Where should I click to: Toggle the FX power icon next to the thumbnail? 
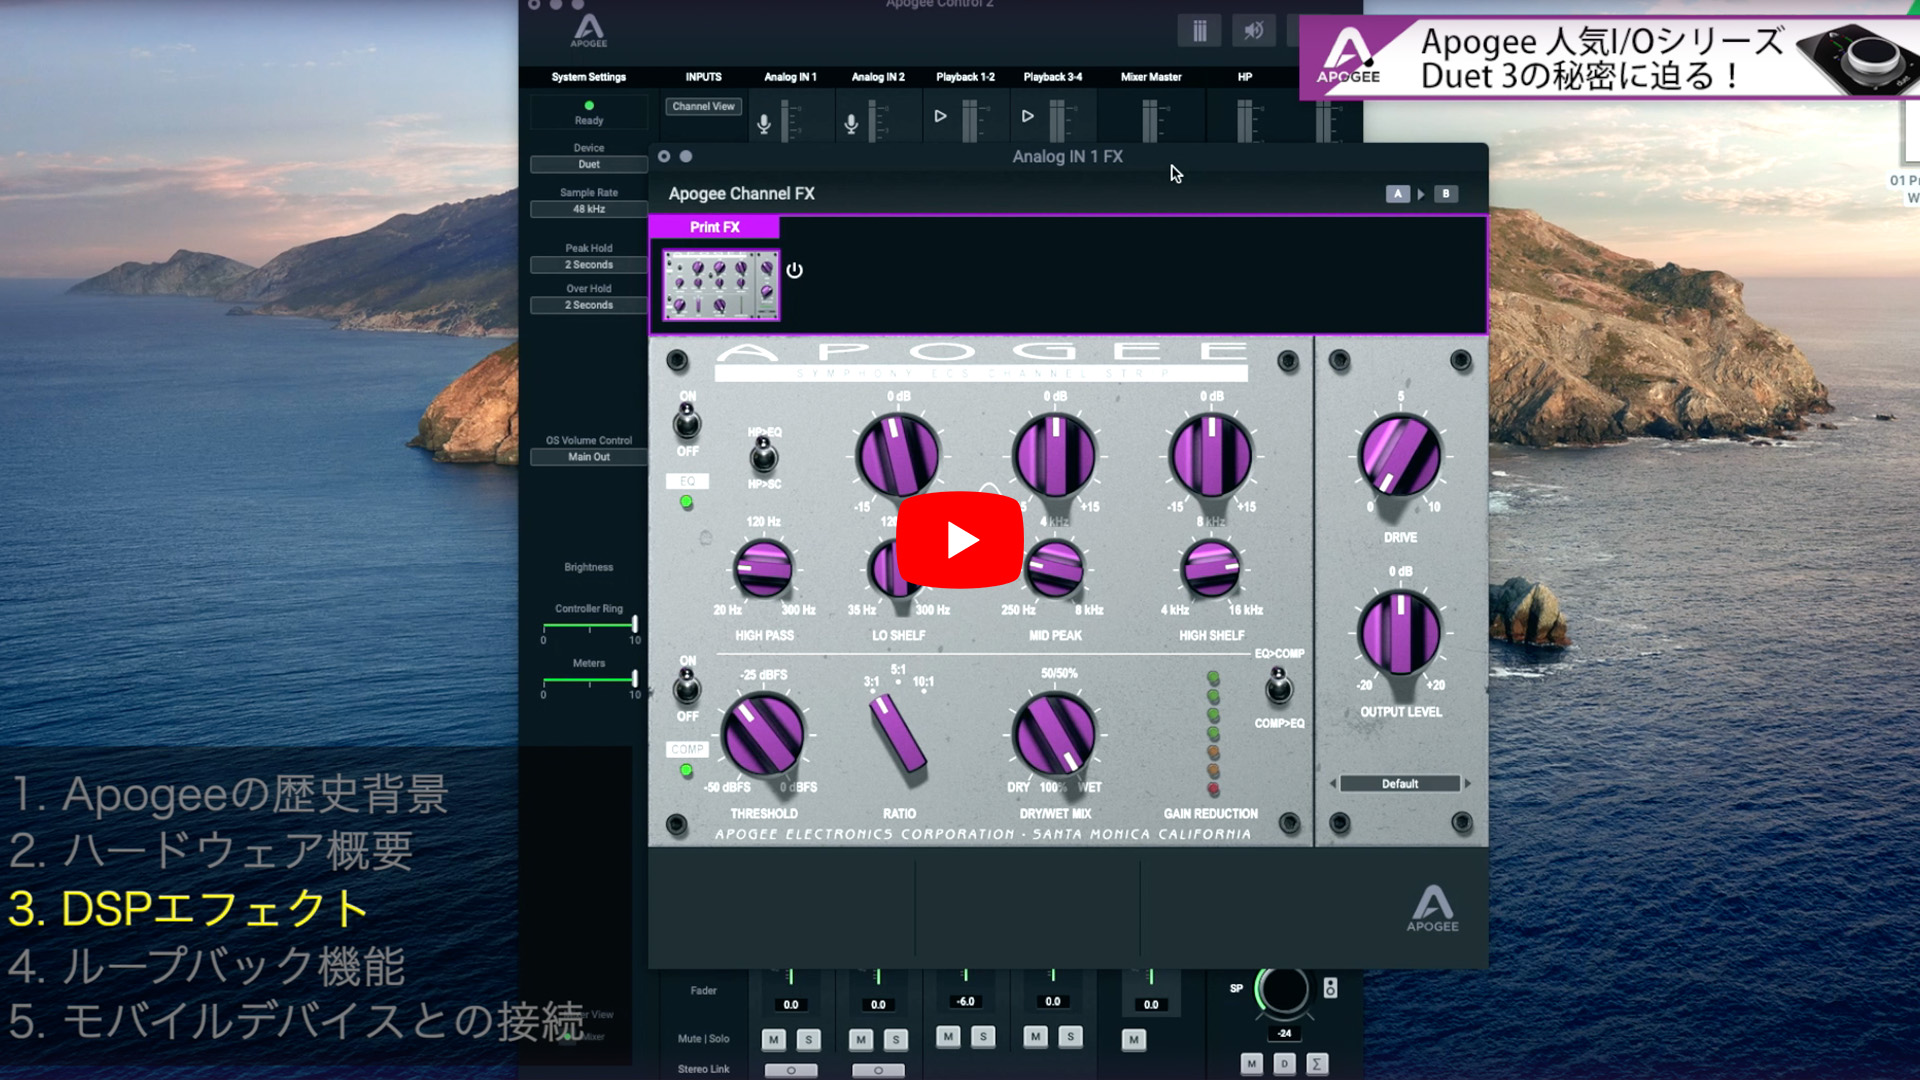(x=794, y=270)
